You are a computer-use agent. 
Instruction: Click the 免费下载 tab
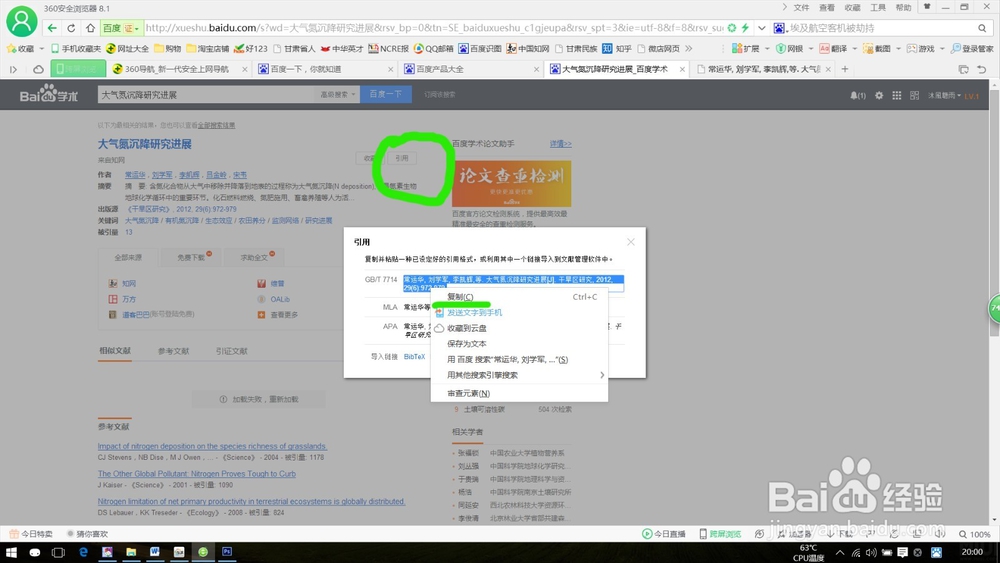[191, 258]
